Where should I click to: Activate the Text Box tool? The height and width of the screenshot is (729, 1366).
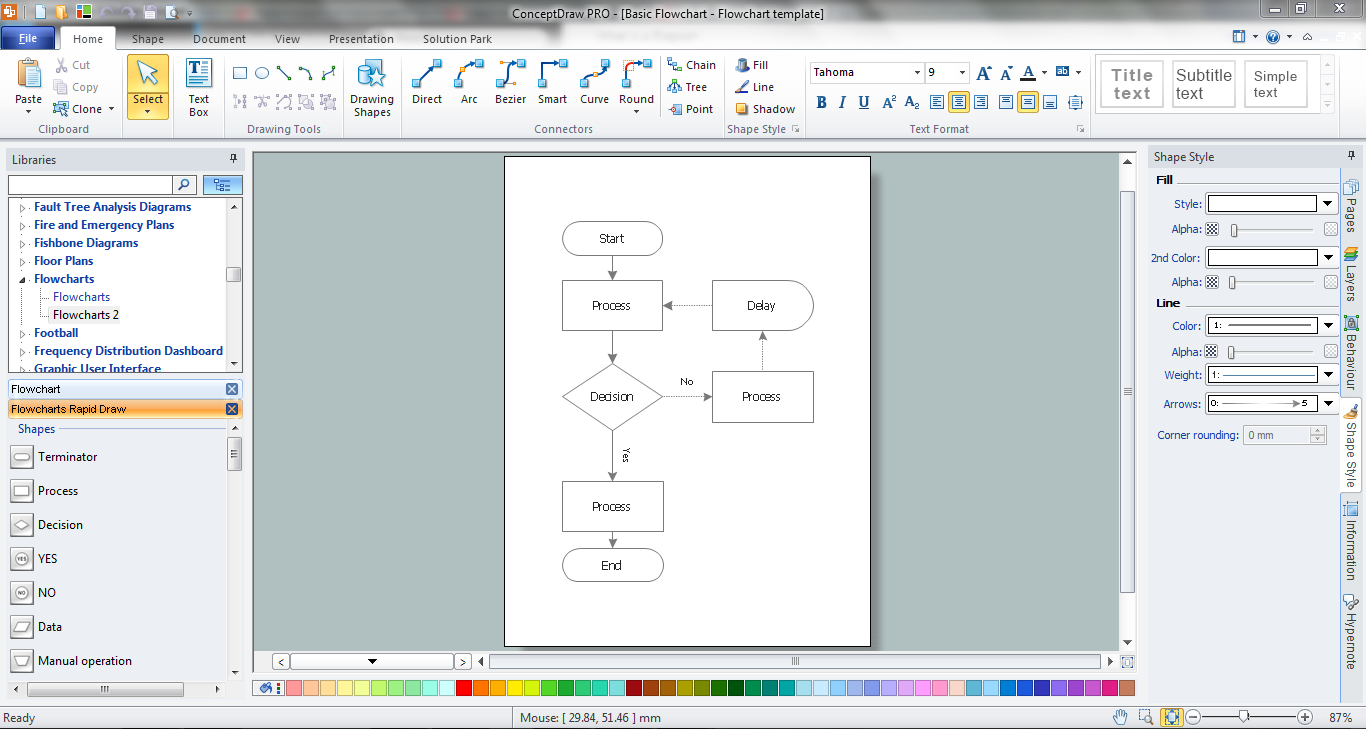(199, 88)
